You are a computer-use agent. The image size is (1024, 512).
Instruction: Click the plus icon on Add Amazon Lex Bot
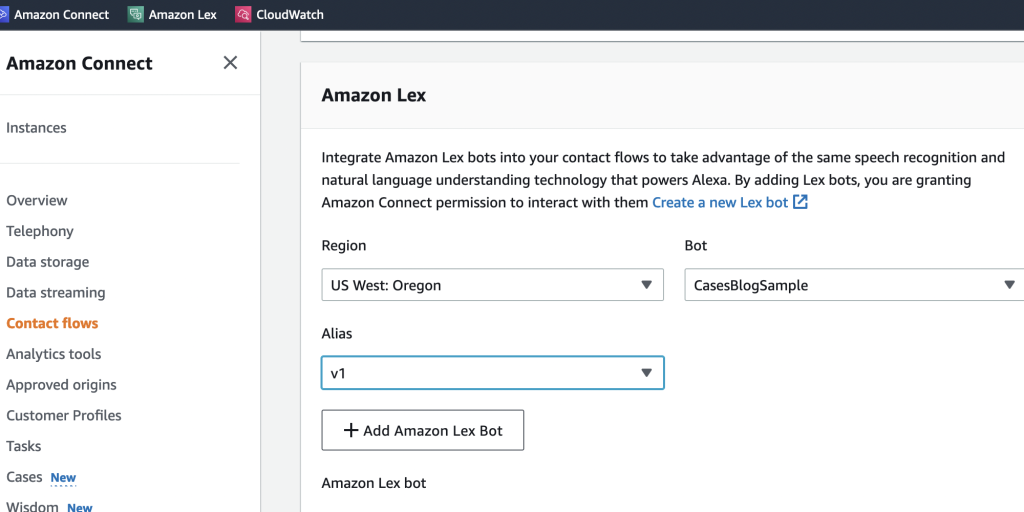350,431
